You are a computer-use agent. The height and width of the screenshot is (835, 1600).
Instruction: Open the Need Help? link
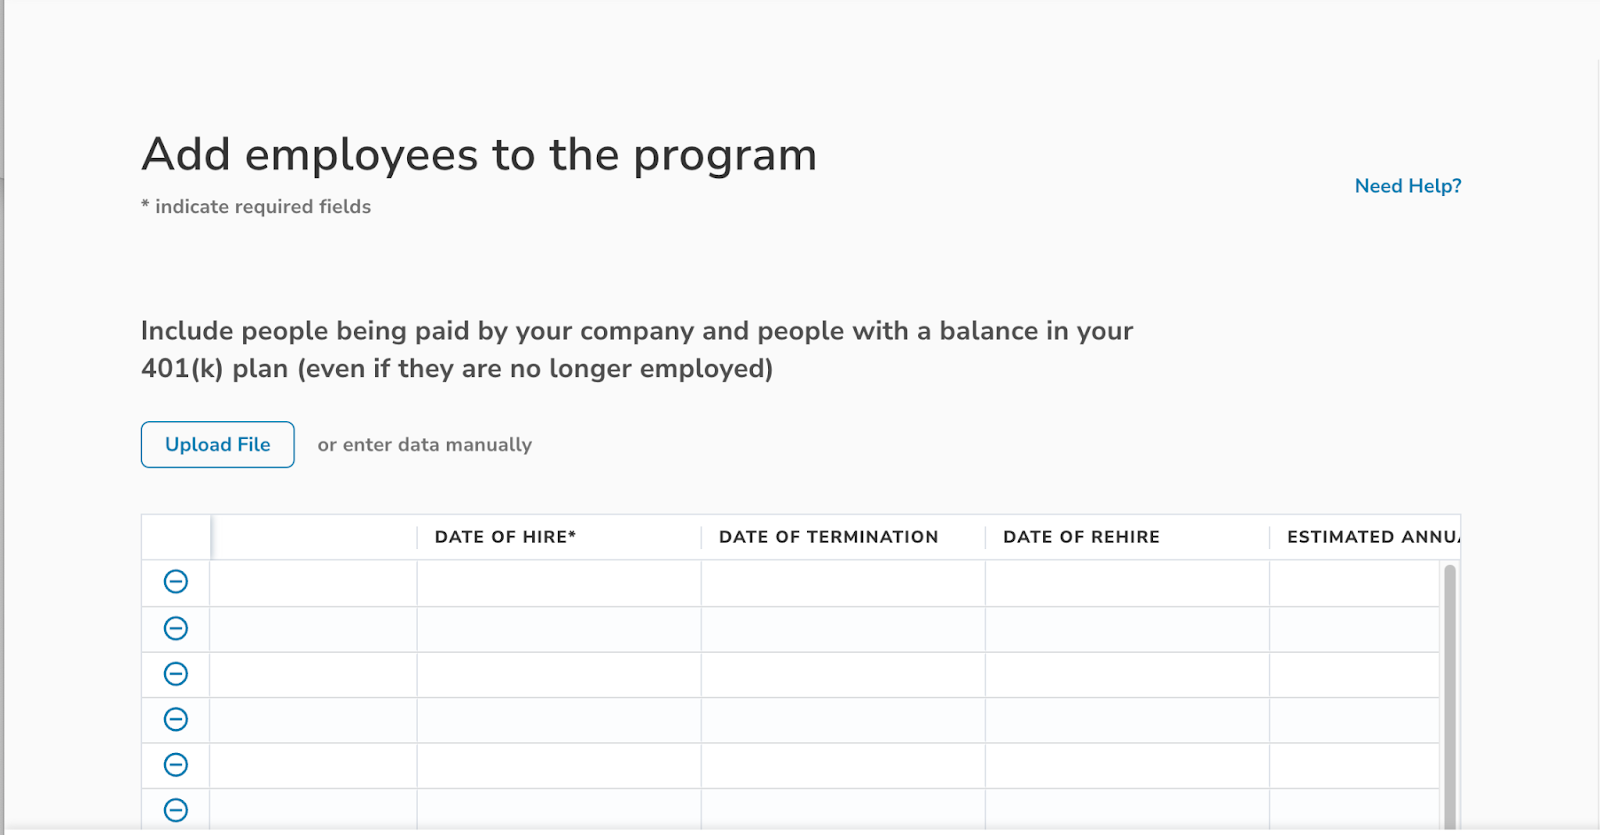click(x=1407, y=186)
